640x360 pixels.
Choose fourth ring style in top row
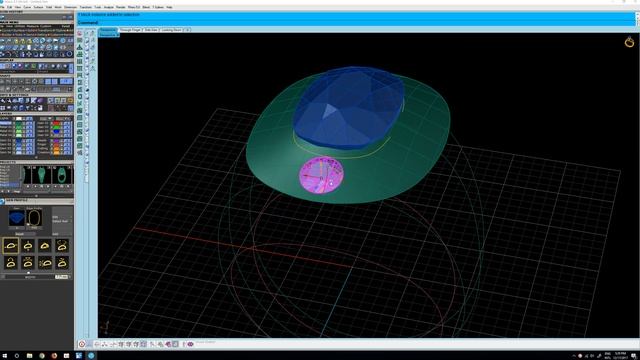(62, 246)
